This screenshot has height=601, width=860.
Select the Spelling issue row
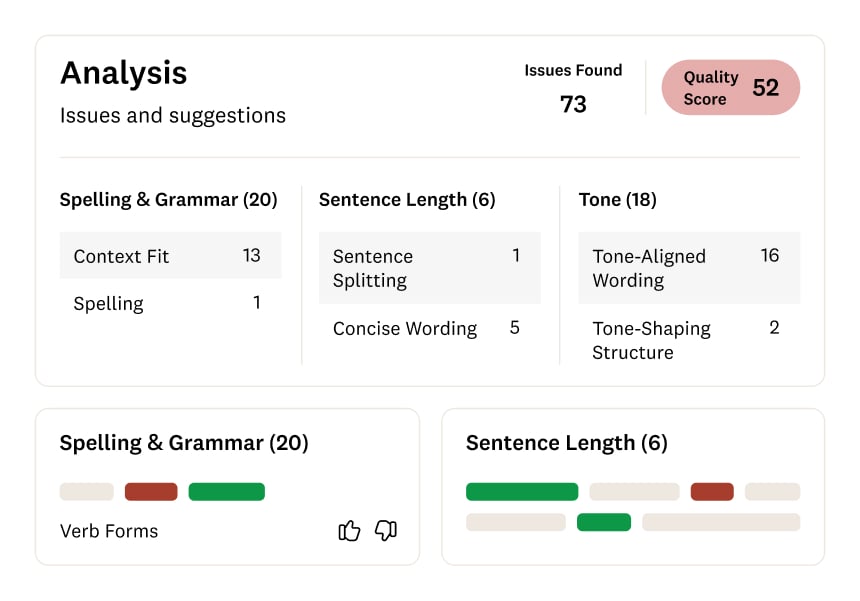170,304
